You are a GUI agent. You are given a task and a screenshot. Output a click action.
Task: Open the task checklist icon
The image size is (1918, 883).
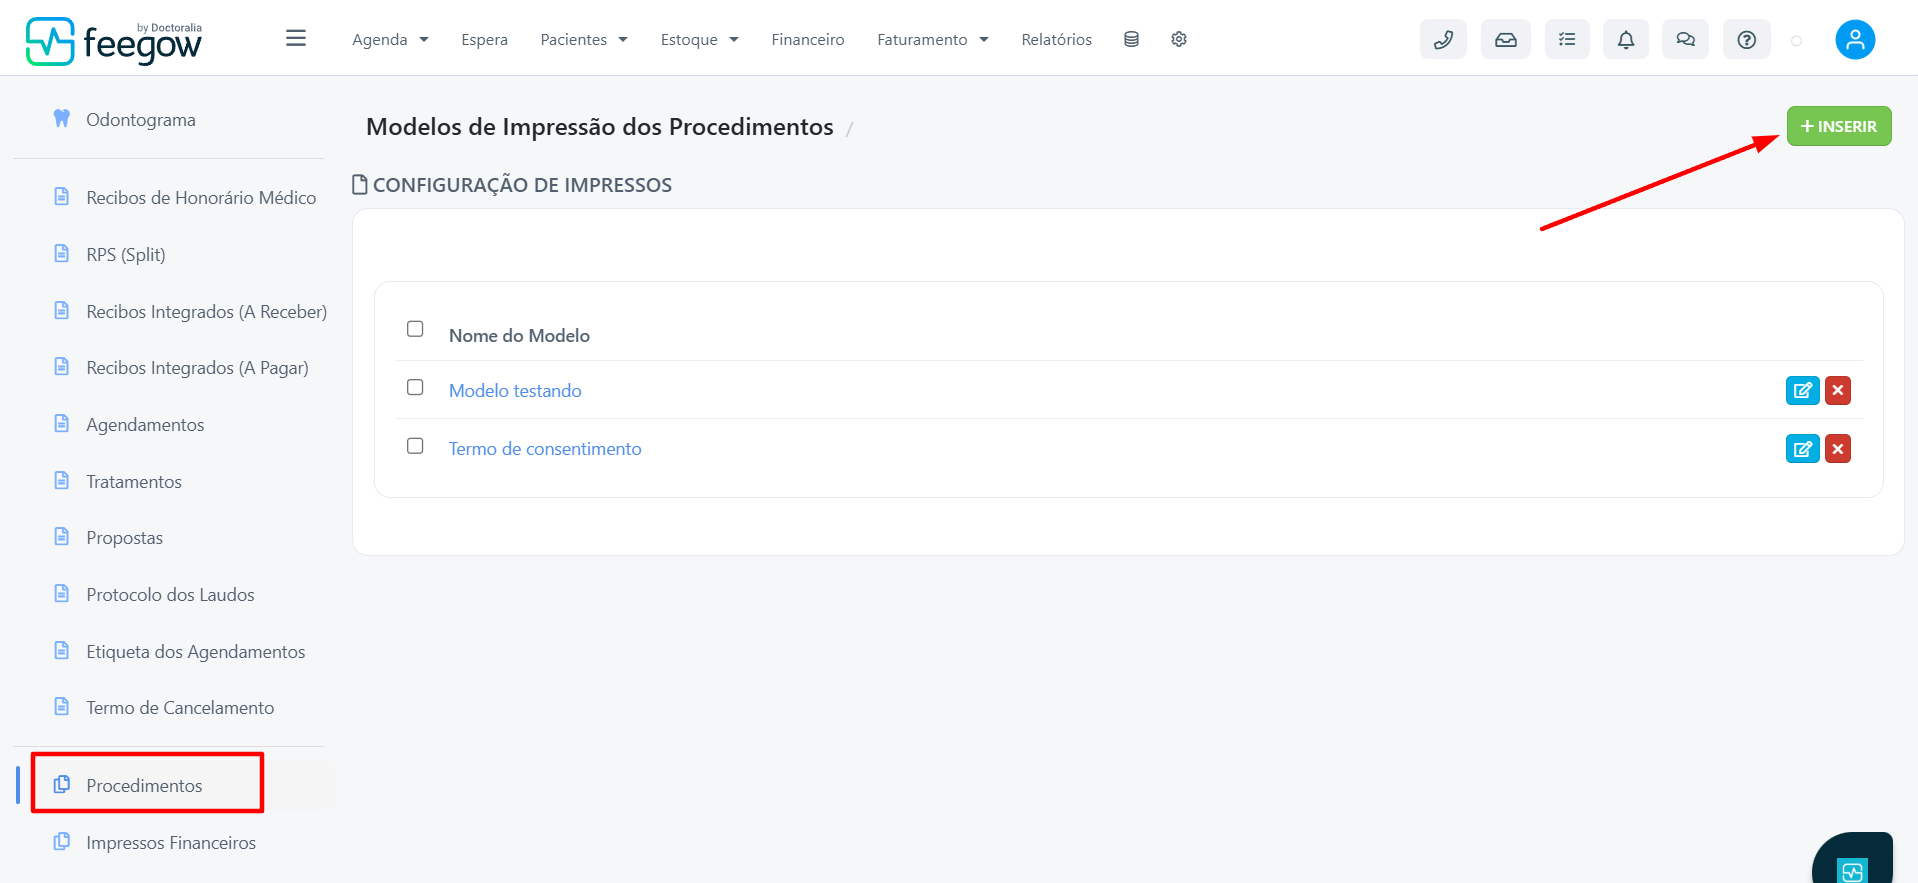point(1567,40)
